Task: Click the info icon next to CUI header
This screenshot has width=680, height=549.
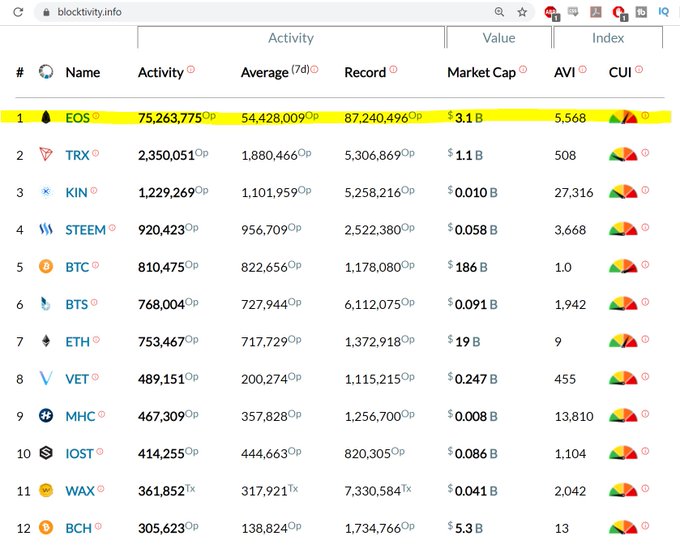Action: (x=639, y=69)
